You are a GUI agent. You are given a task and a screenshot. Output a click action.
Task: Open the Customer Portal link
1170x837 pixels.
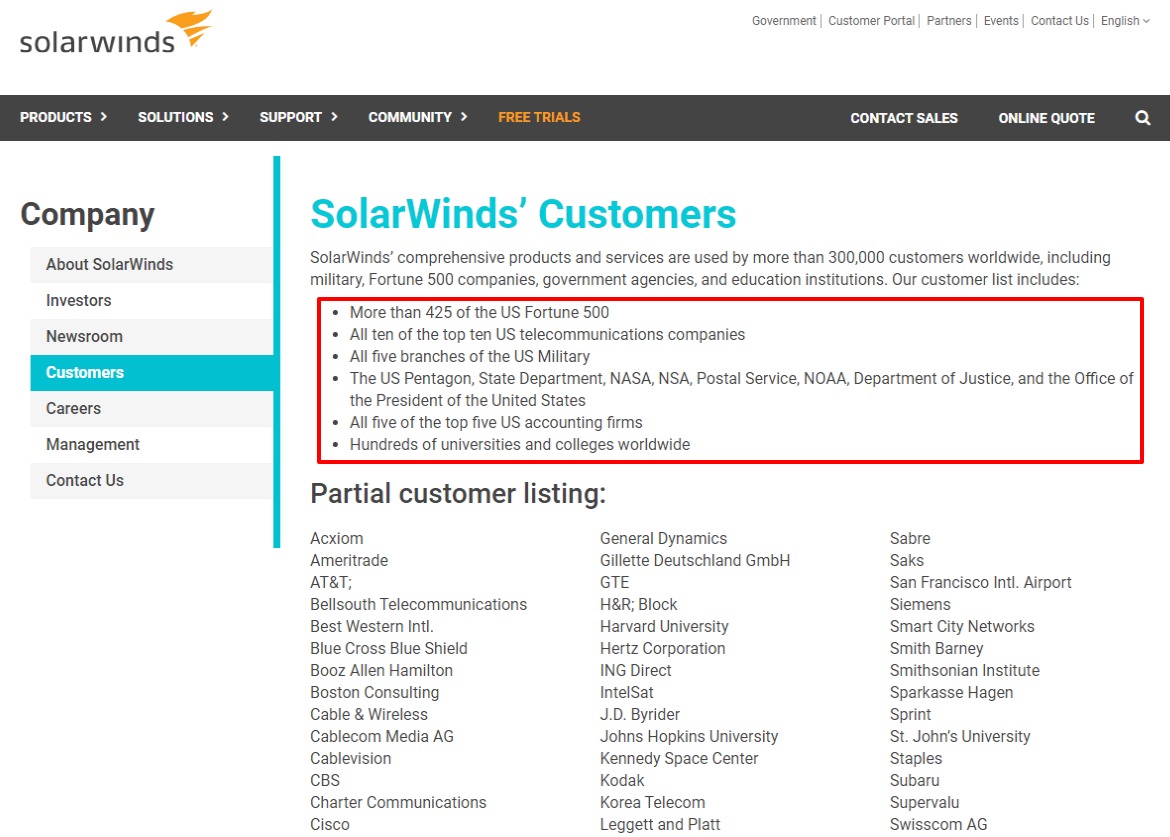pyautogui.click(x=871, y=21)
